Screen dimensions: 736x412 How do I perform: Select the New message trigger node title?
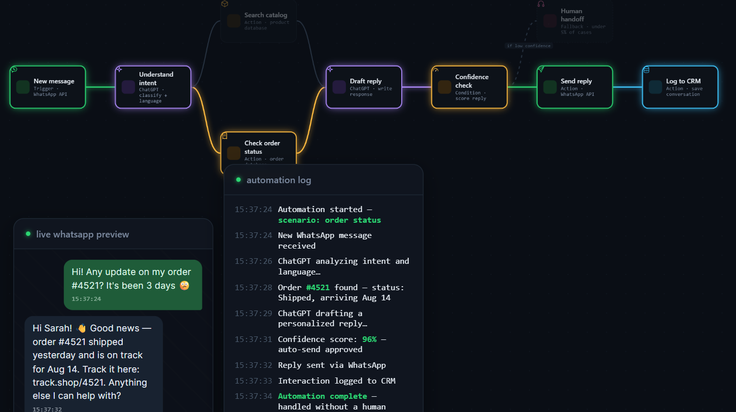tap(54, 81)
